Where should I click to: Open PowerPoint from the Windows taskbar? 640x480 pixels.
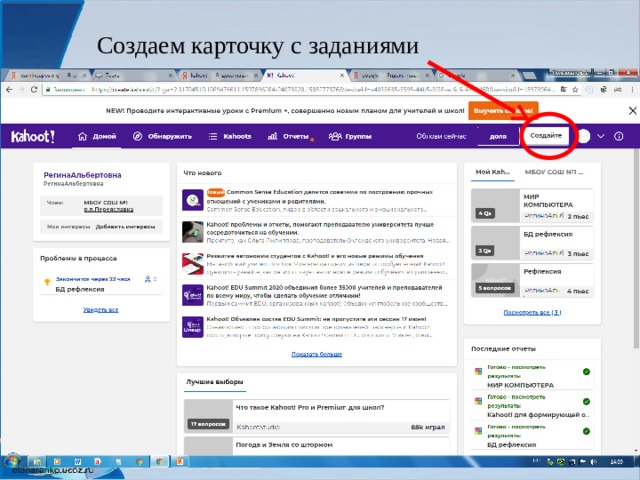[180, 462]
